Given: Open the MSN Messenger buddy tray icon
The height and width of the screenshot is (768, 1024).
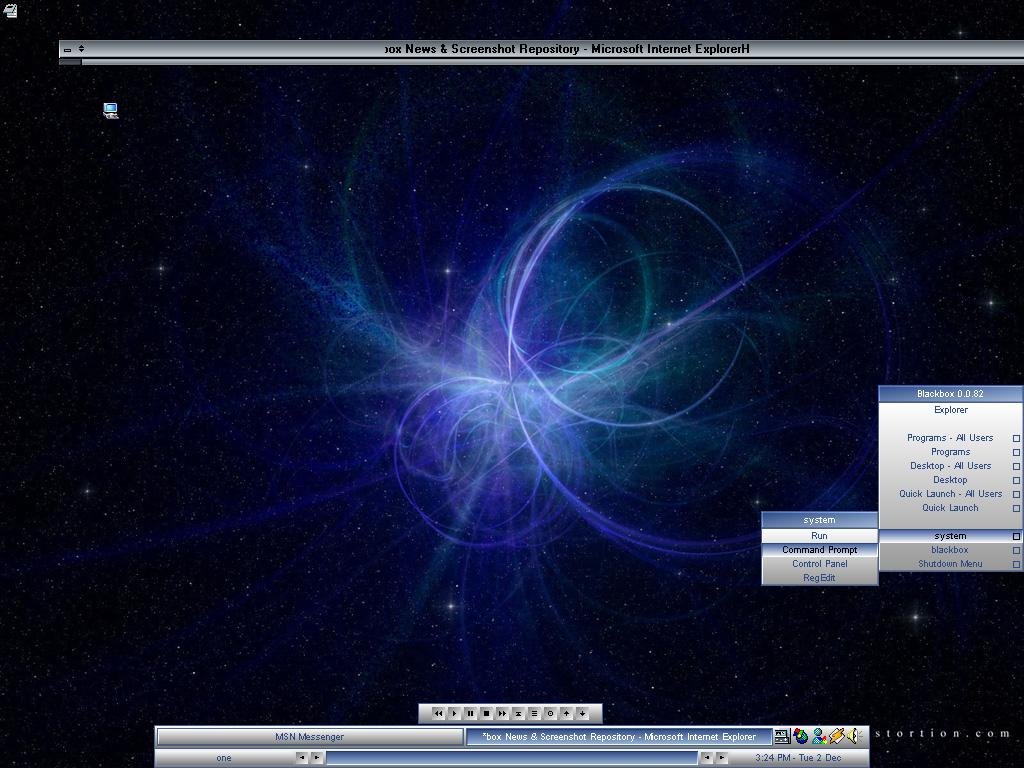Looking at the screenshot, I should (819, 736).
